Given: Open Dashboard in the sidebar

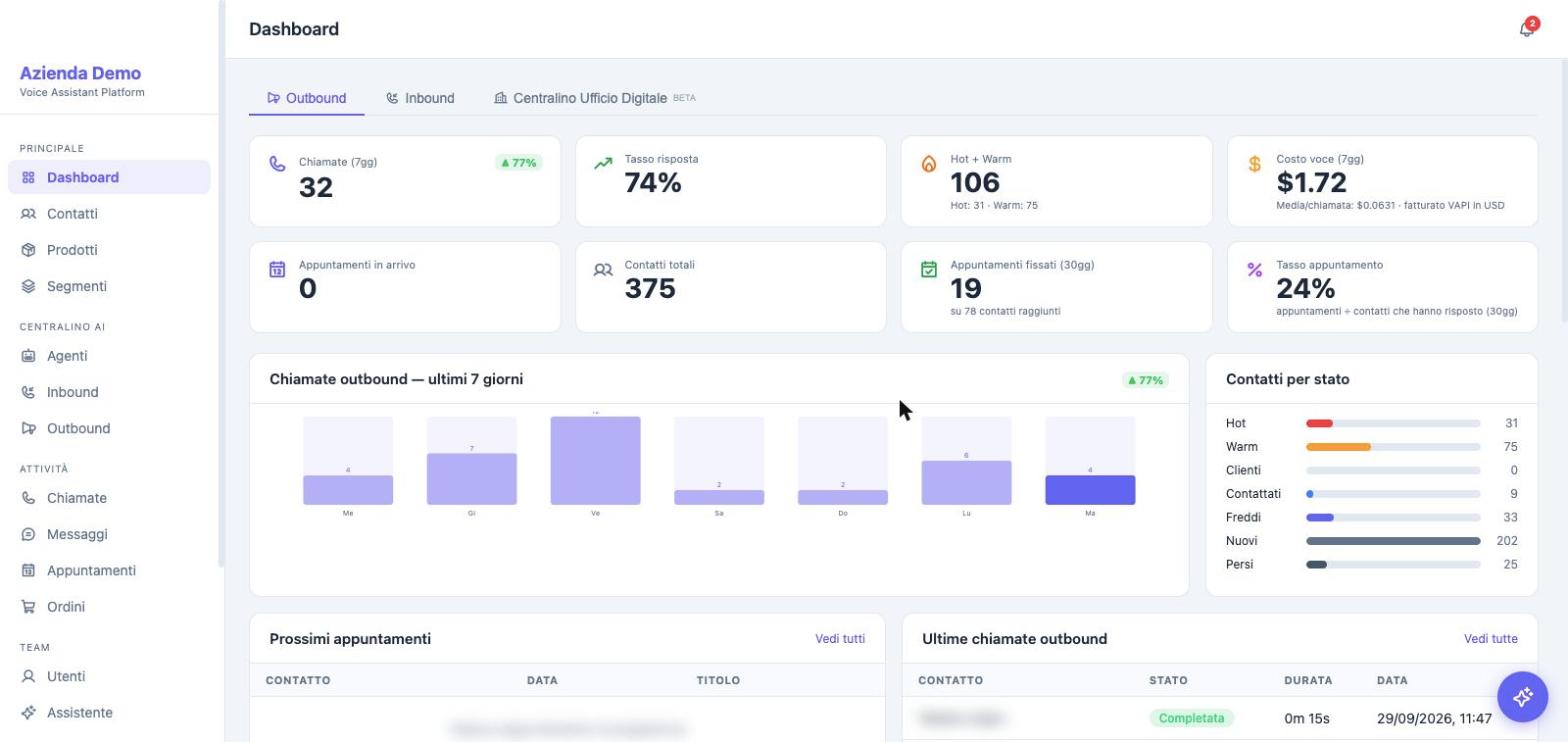Looking at the screenshot, I should click(x=109, y=177).
